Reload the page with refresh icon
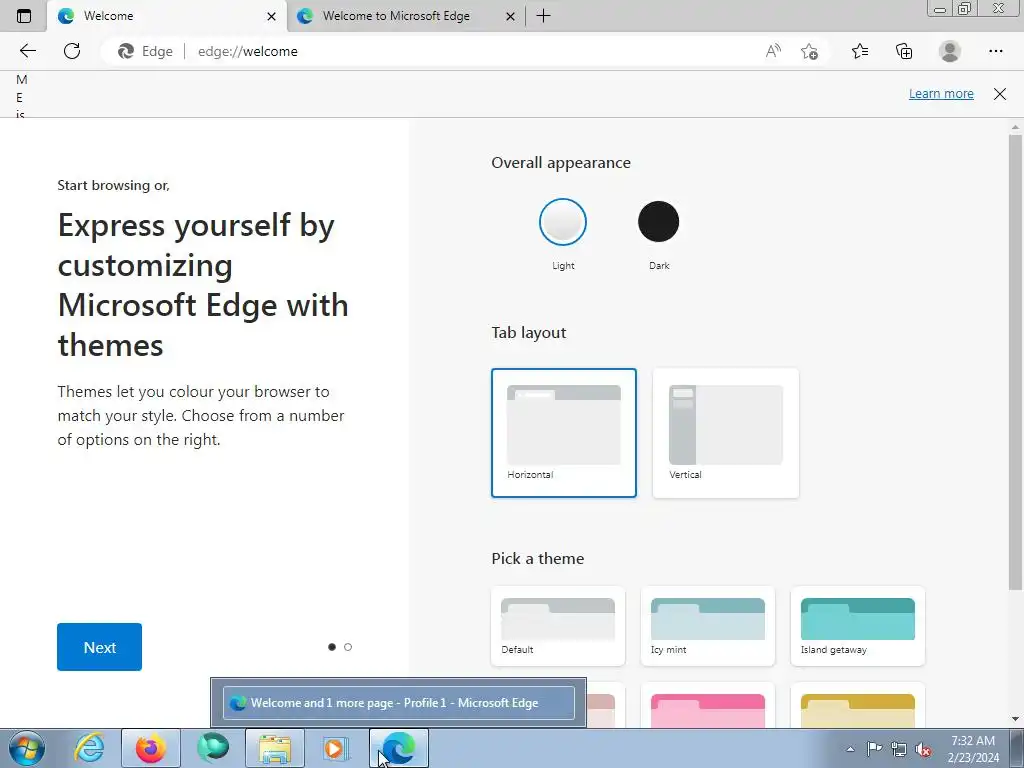This screenshot has width=1024, height=768. (x=72, y=51)
